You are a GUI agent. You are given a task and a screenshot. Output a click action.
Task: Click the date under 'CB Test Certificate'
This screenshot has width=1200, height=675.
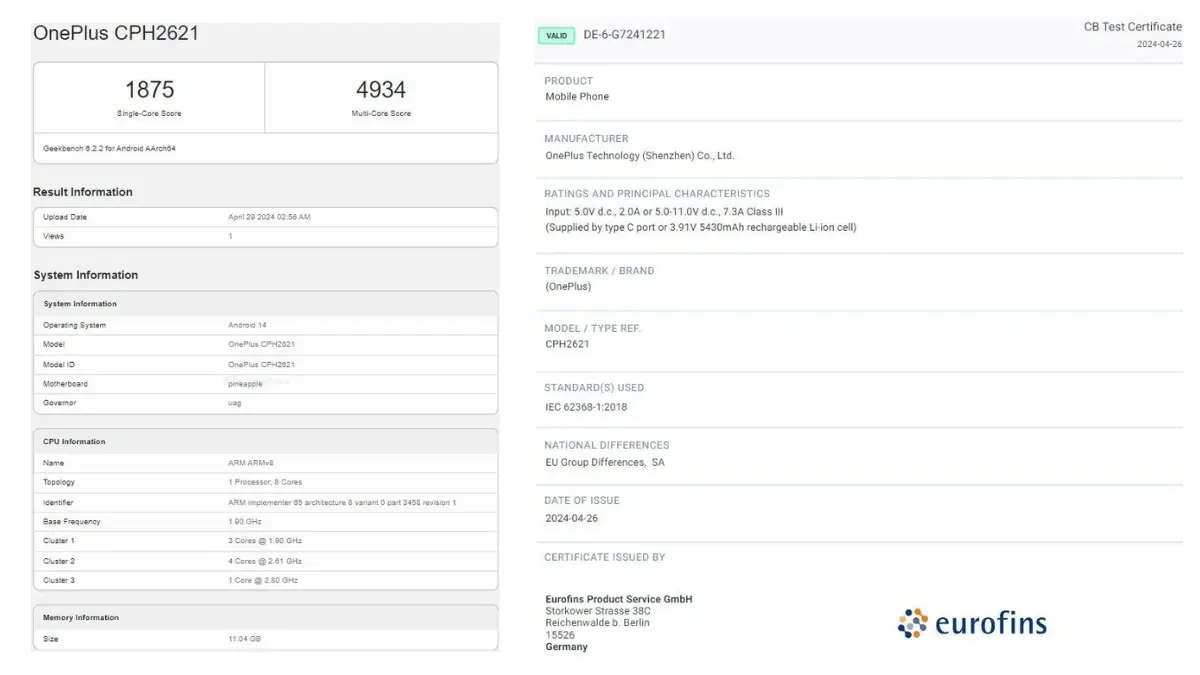(1159, 44)
